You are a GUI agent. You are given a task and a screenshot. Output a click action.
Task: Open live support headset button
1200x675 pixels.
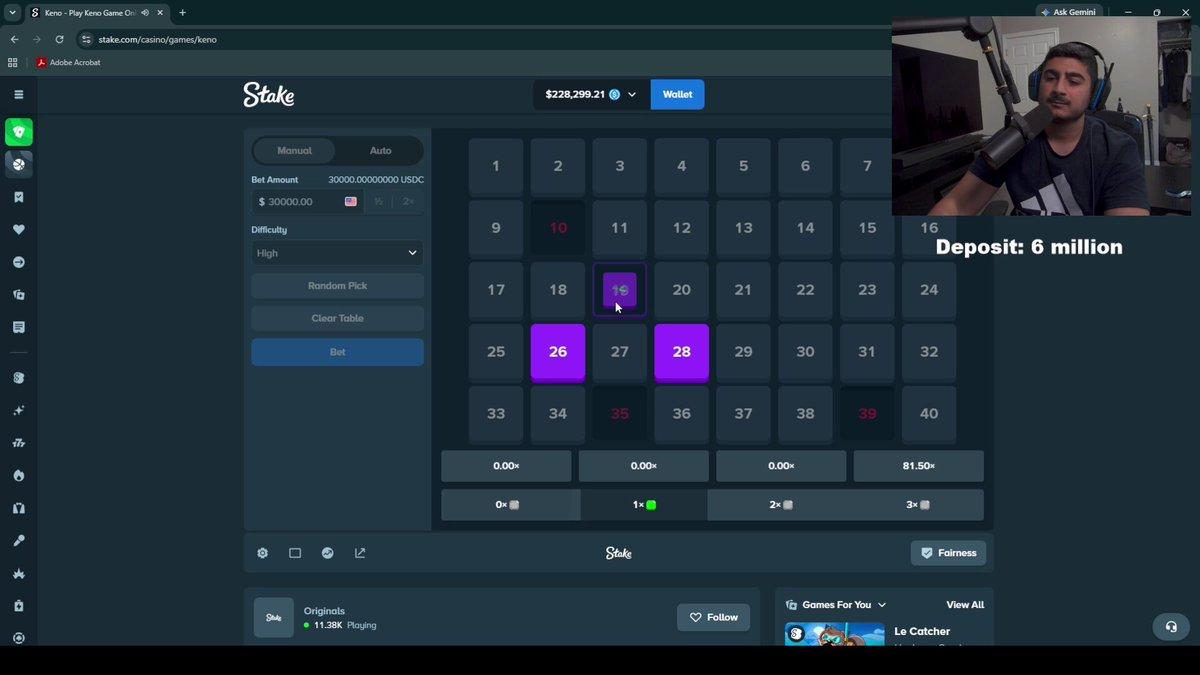pyautogui.click(x=1171, y=627)
